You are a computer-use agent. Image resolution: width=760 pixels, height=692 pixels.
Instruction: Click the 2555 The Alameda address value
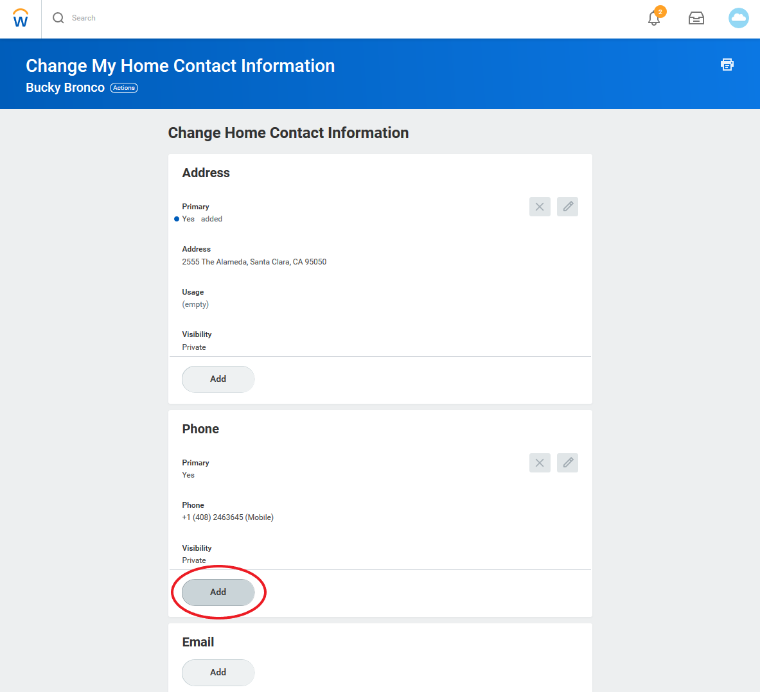[x=254, y=262]
